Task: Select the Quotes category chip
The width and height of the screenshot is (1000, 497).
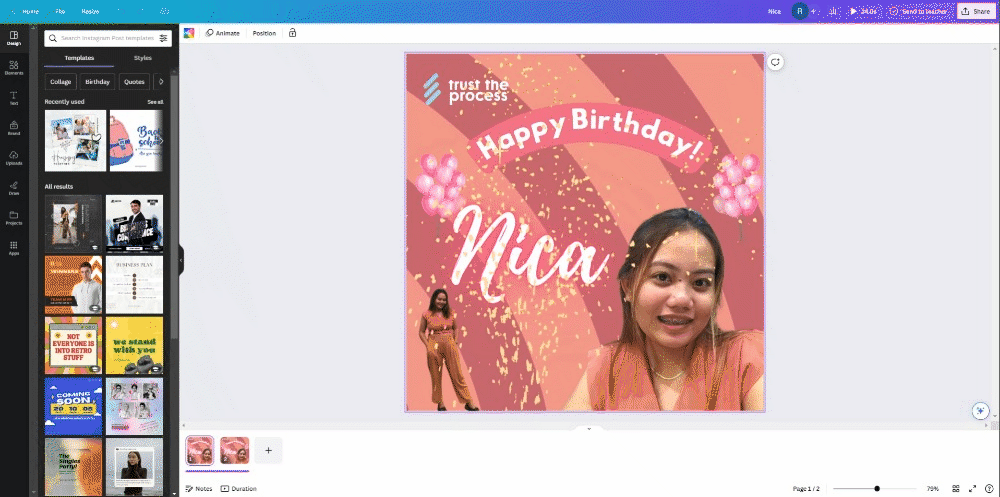Action: (x=134, y=82)
